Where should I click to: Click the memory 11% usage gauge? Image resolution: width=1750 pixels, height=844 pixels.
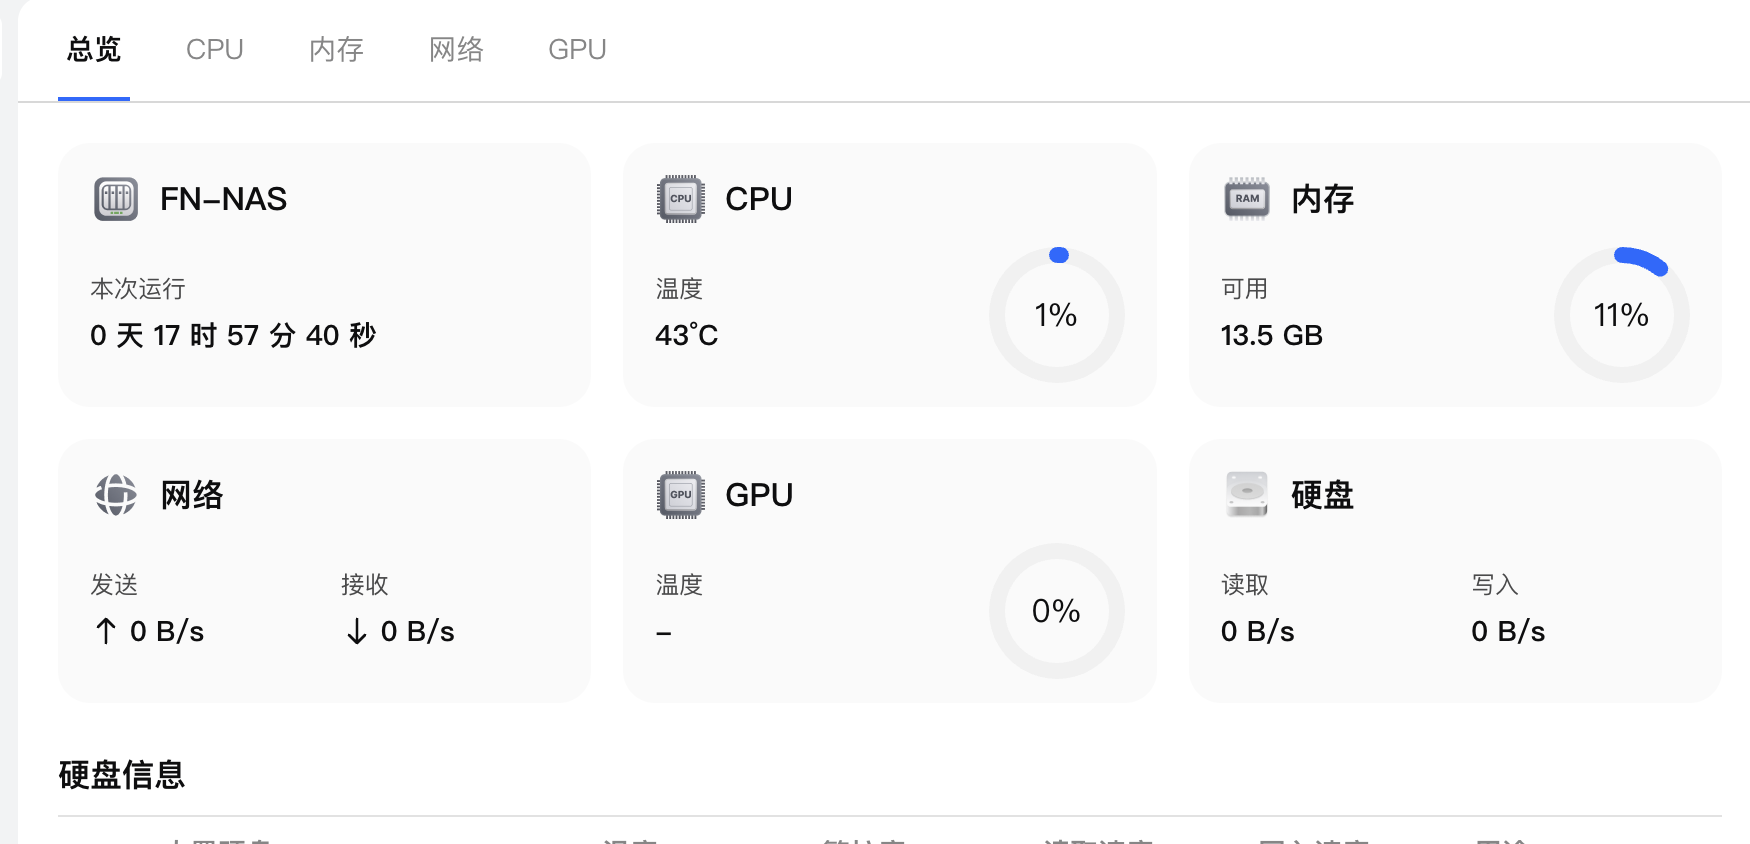point(1621,315)
